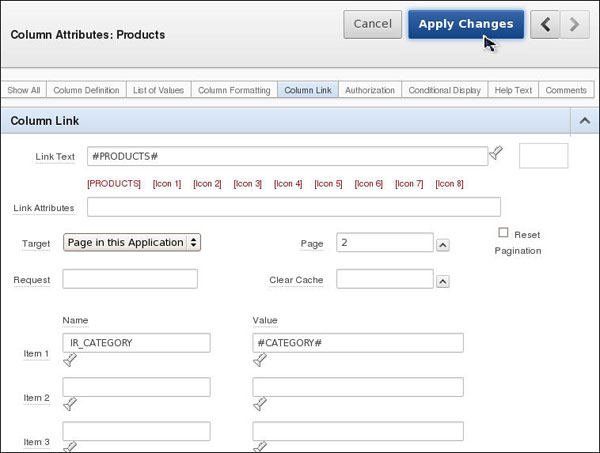Open the Conditional Display tab
The image size is (600, 453).
pos(444,90)
